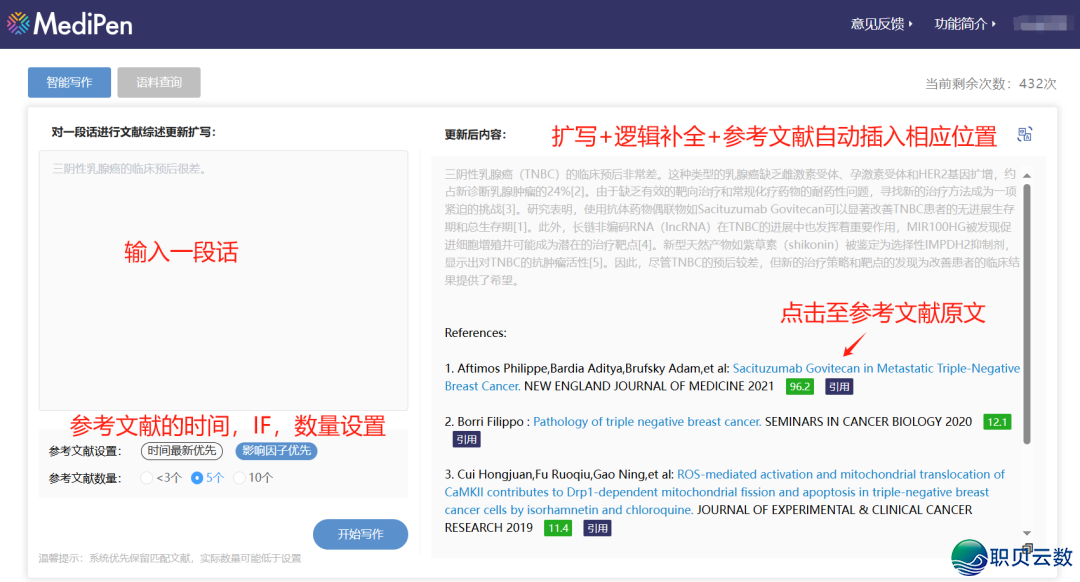The image size is (1080, 582).
Task: Click the 引用 badge of reference 3
Action: 597,528
